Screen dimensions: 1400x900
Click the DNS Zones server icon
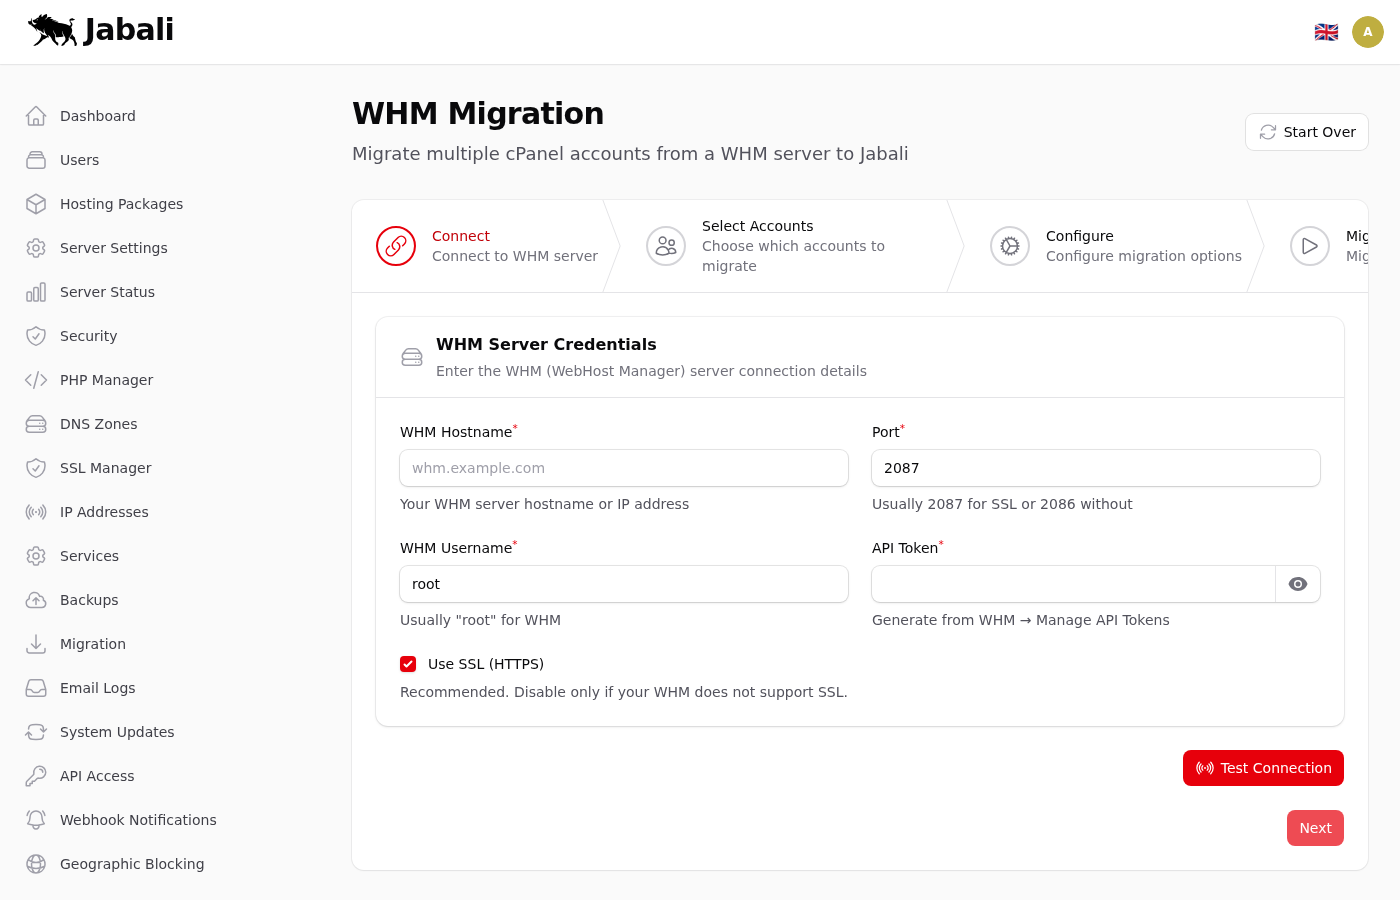[x=36, y=424]
